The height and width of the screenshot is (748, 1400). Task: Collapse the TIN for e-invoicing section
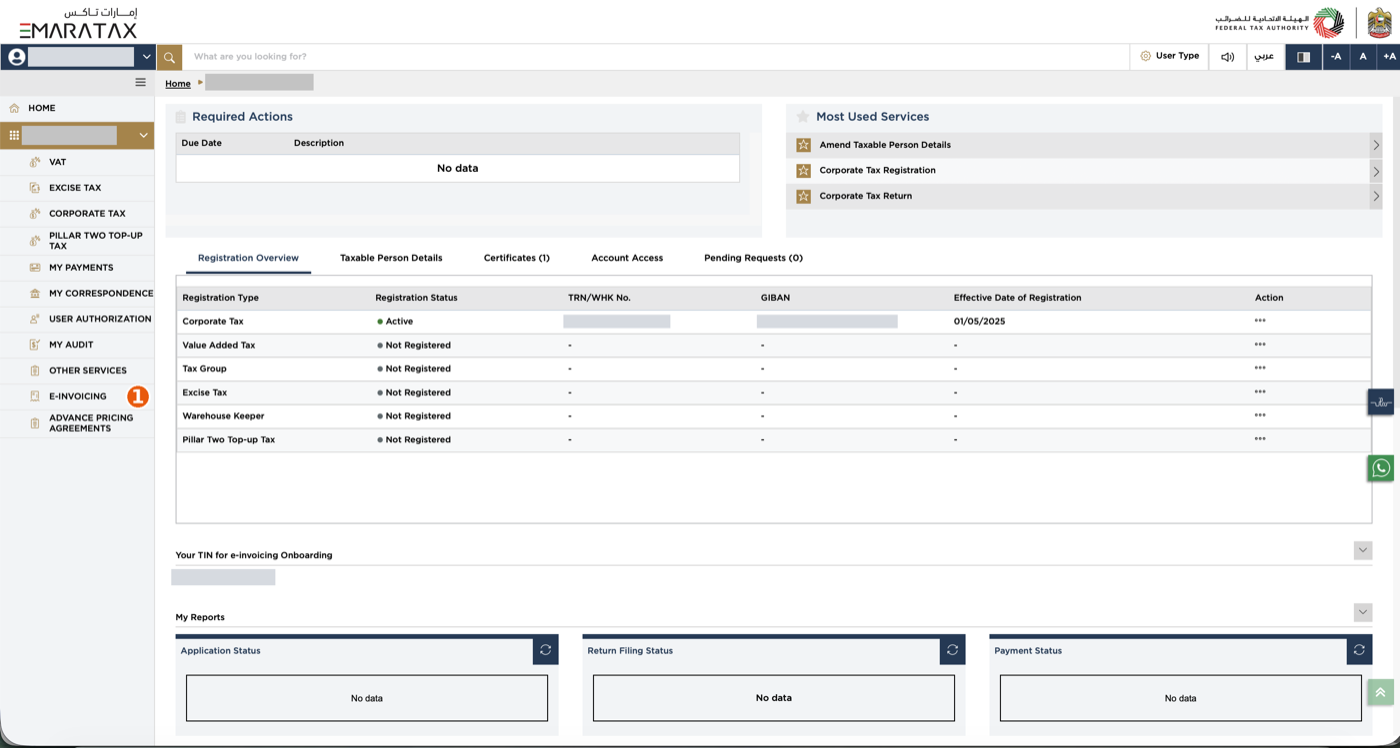[1363, 550]
